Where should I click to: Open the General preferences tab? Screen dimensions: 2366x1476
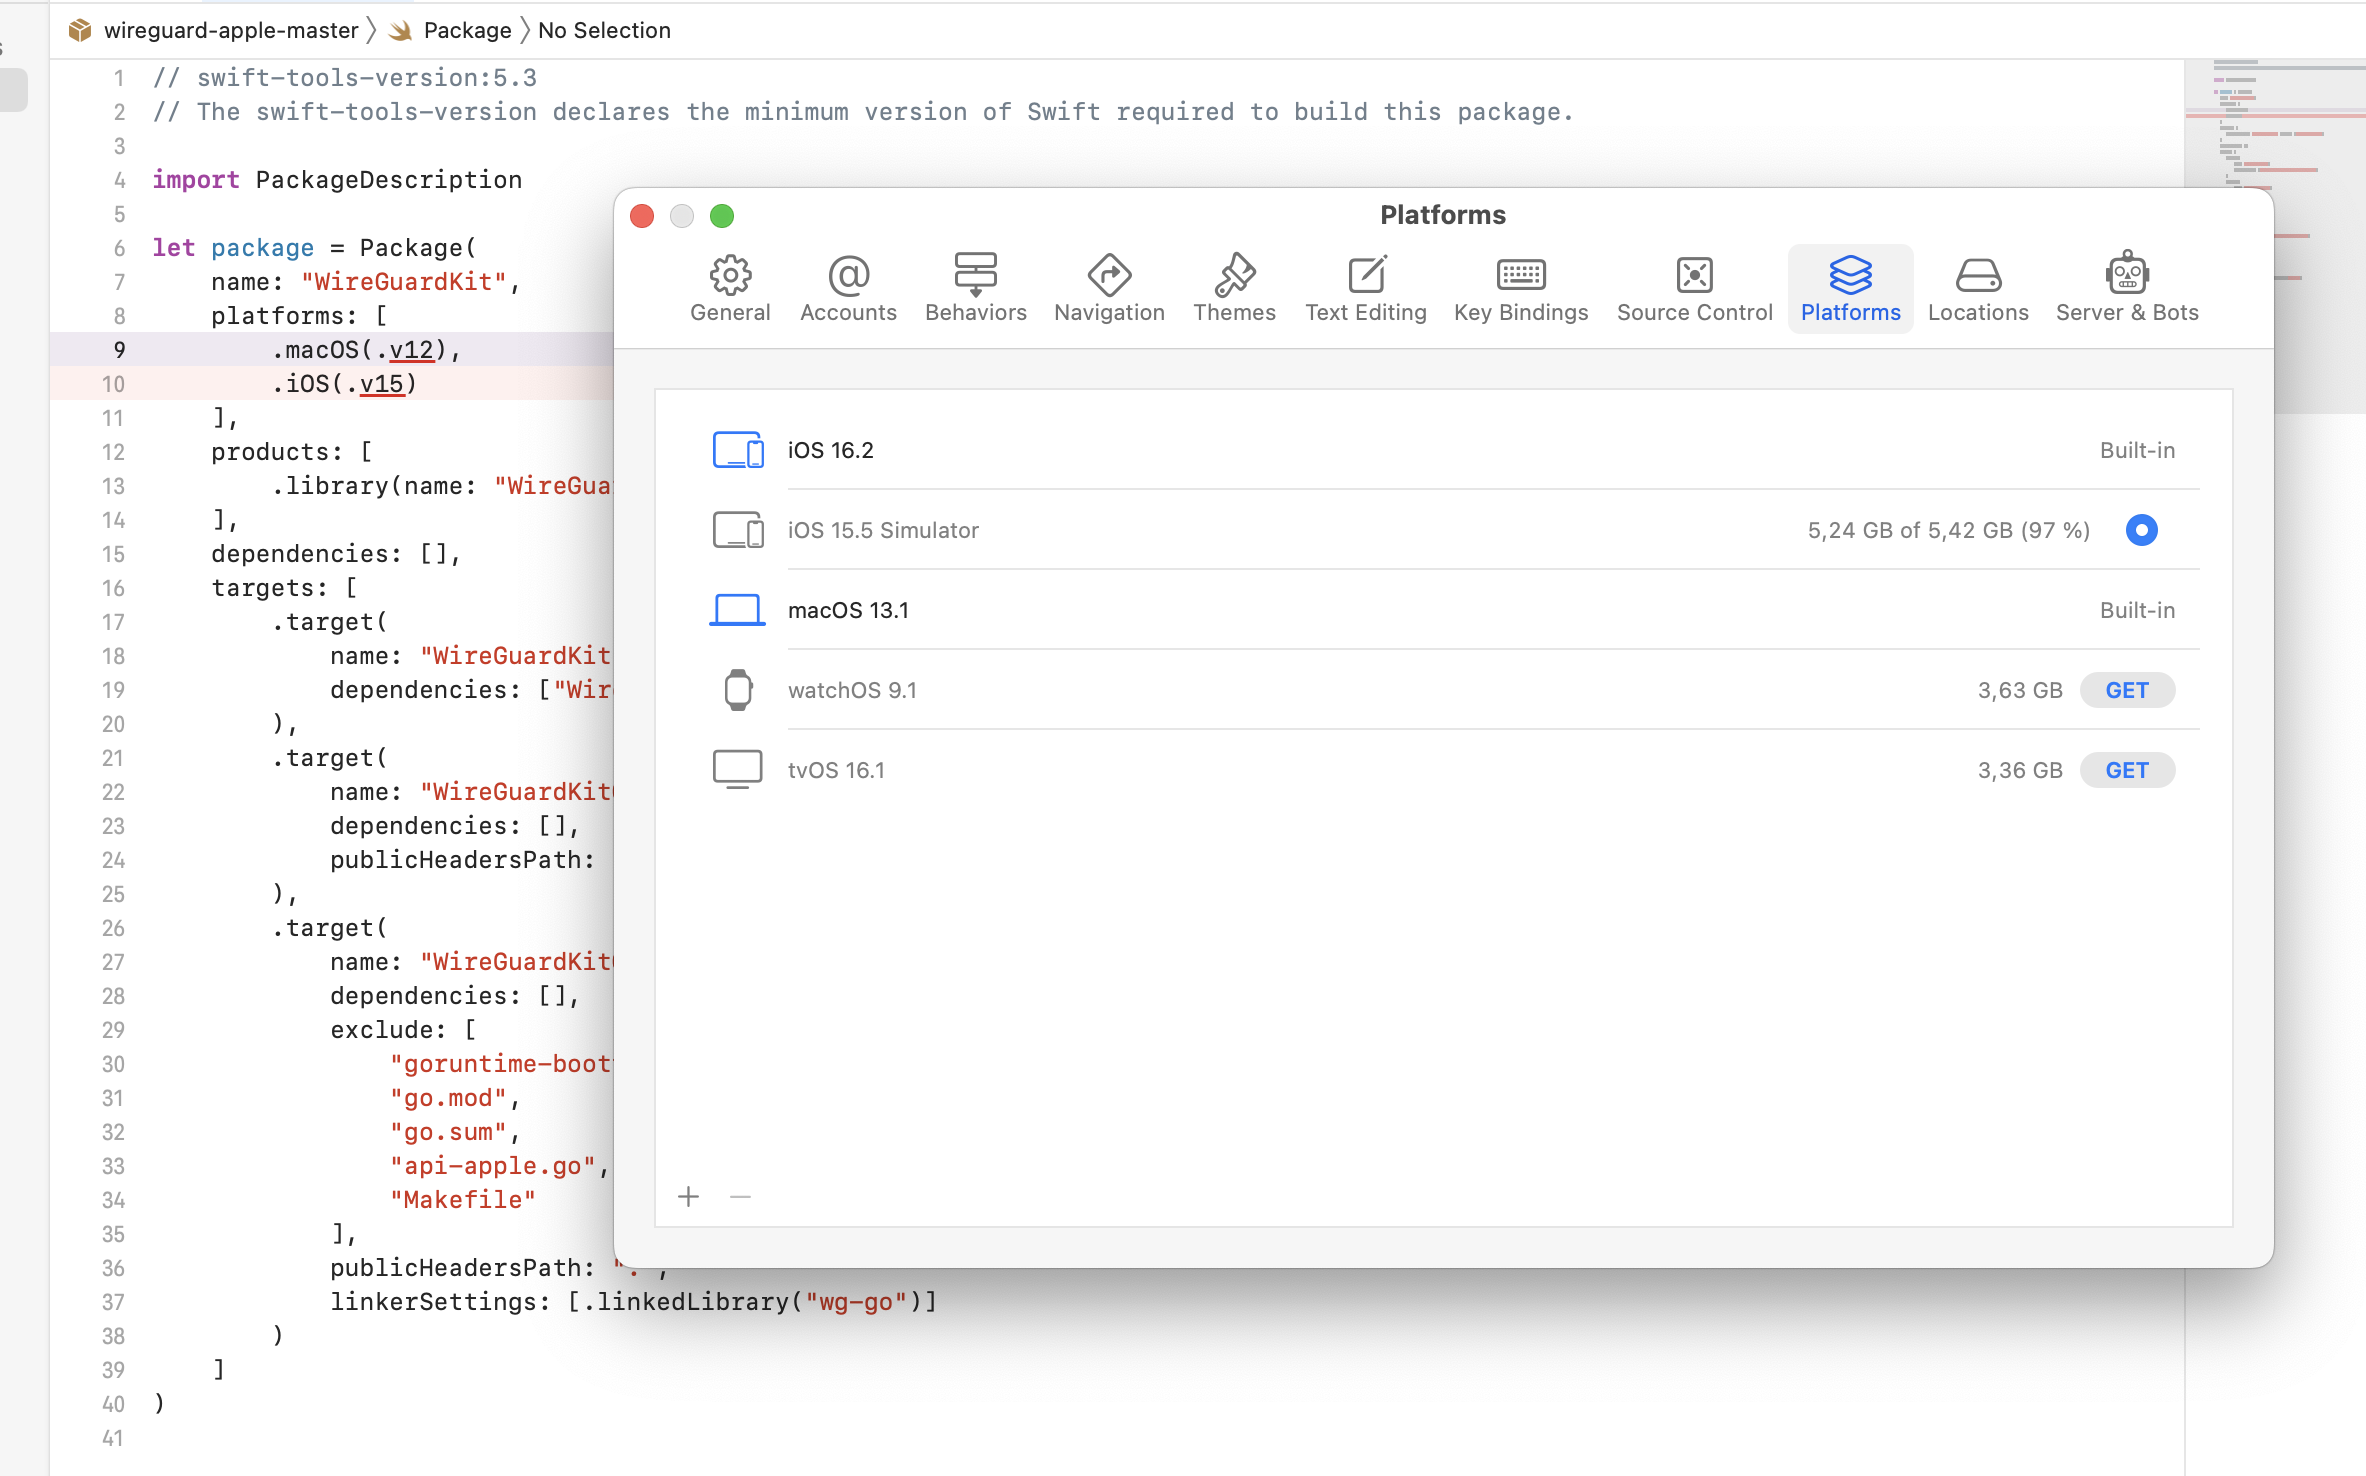tap(730, 288)
